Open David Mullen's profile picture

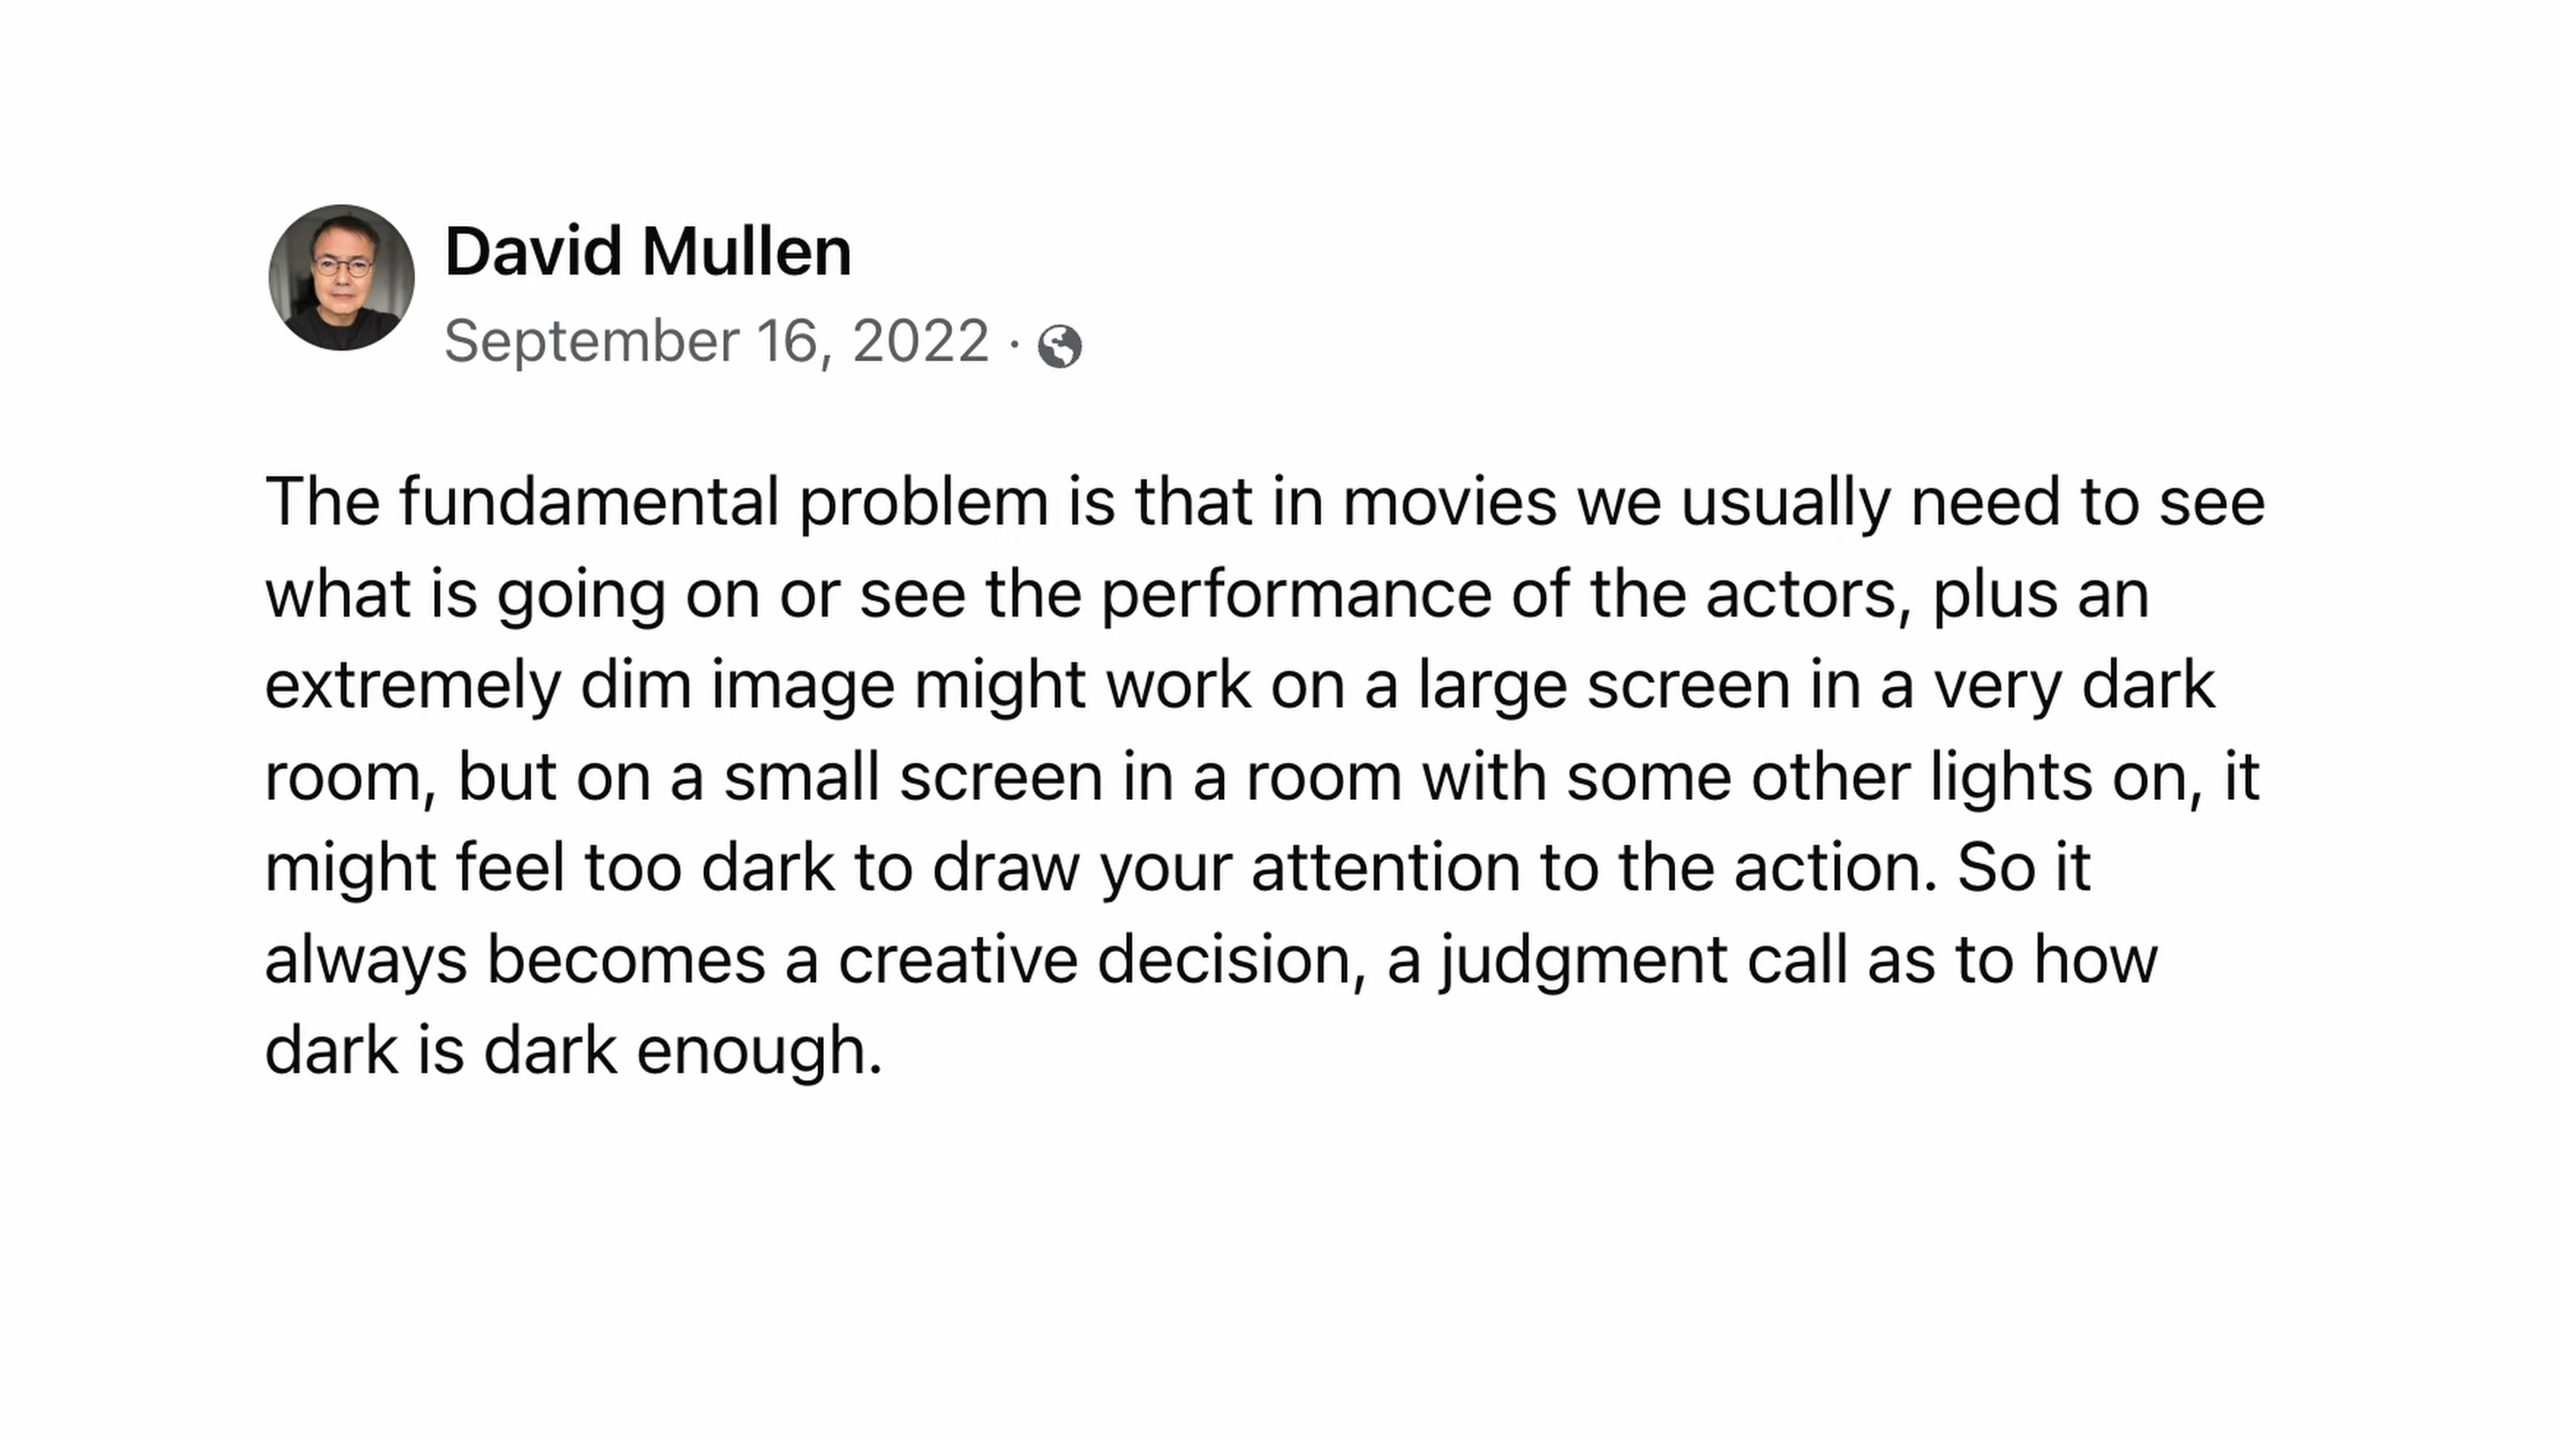(x=341, y=278)
